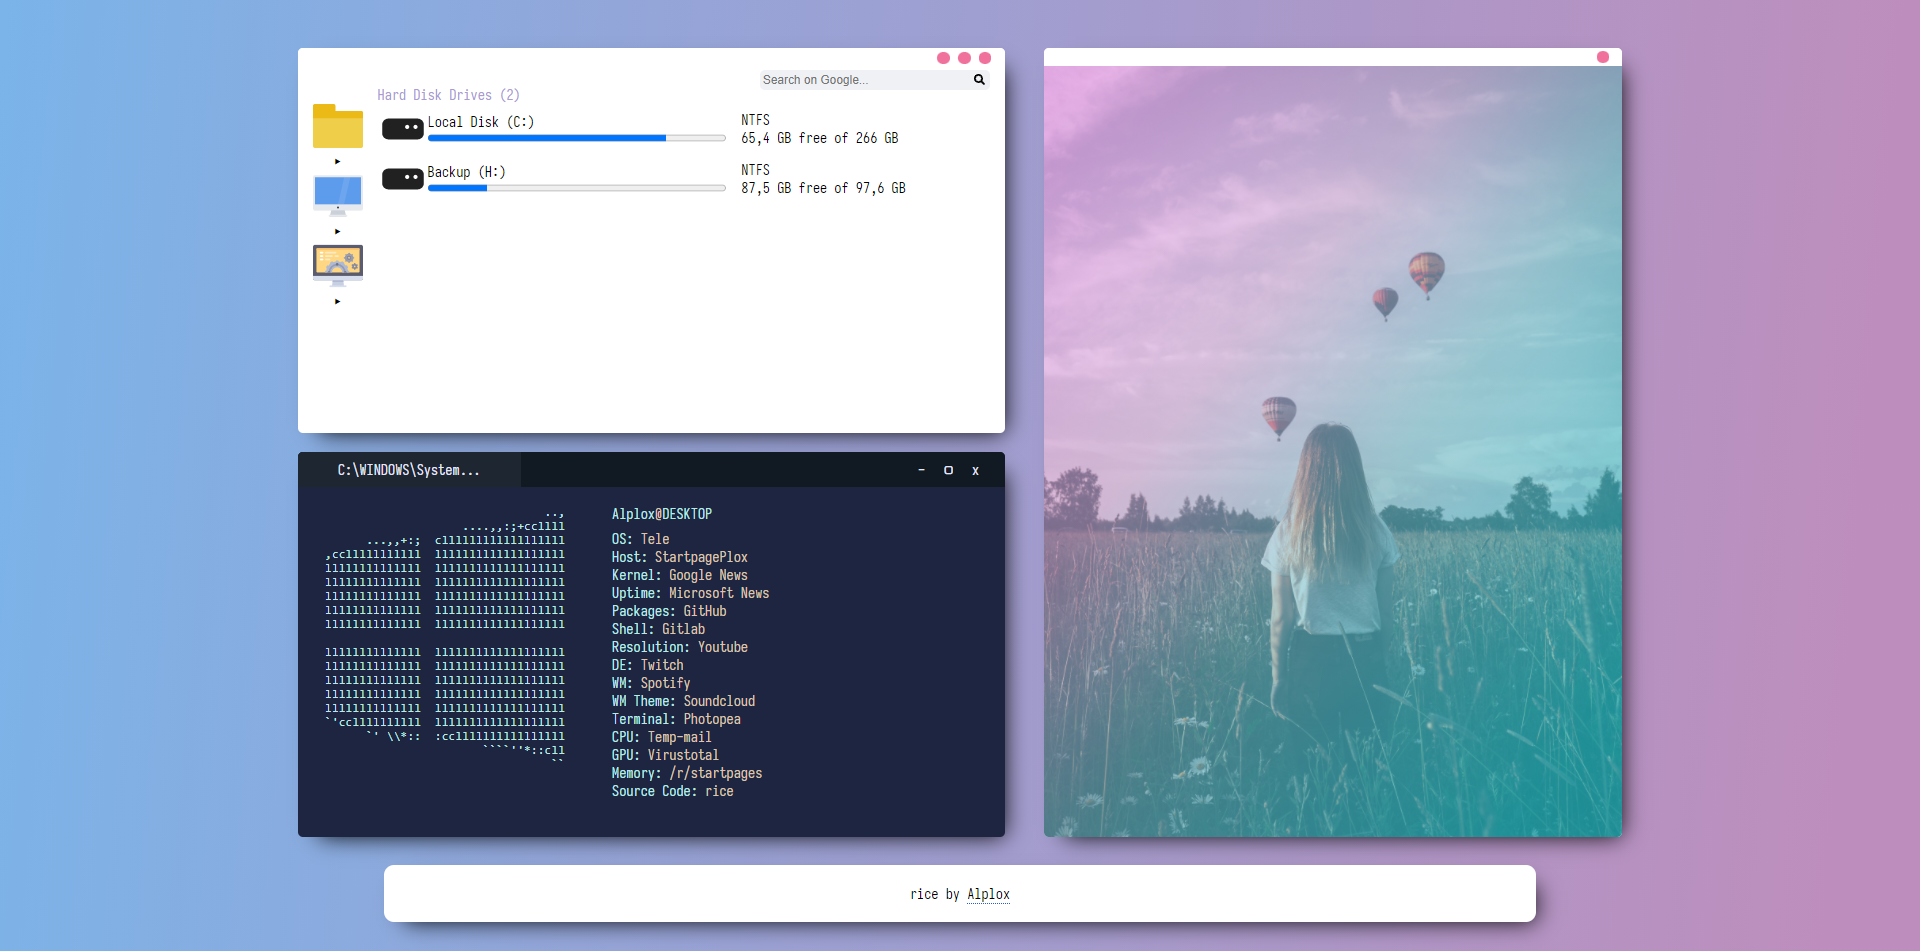Open the Microsoft News link
The image size is (1920, 951).
tap(719, 593)
